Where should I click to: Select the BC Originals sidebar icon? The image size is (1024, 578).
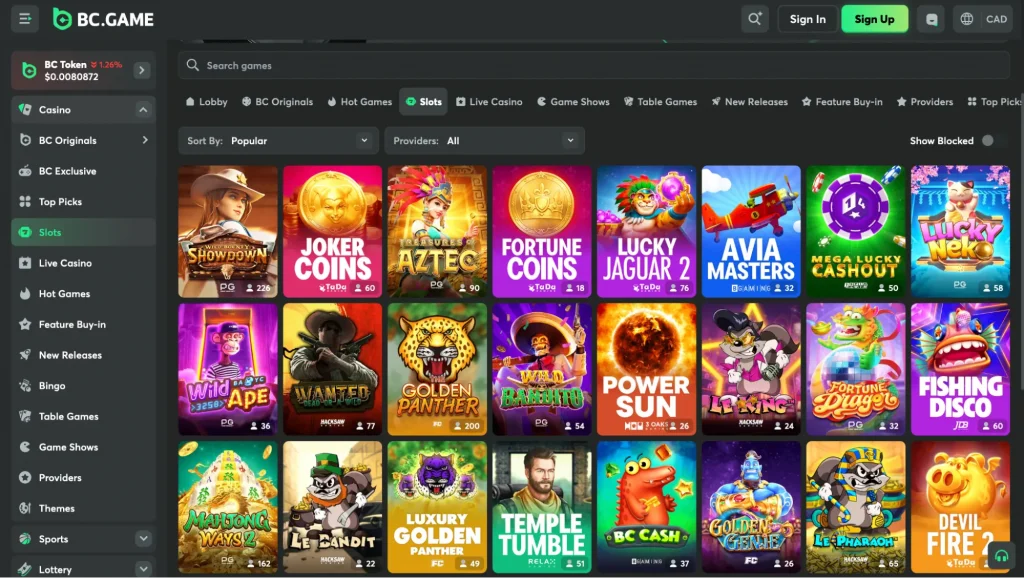pyautogui.click(x=25, y=140)
